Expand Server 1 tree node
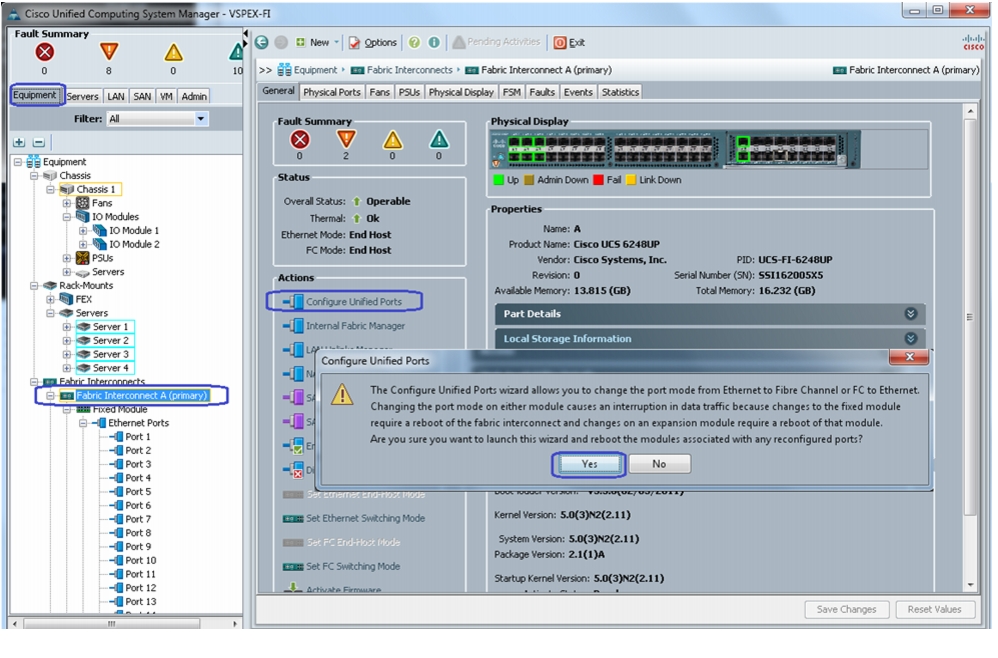The image size is (998, 658). pyautogui.click(x=67, y=327)
